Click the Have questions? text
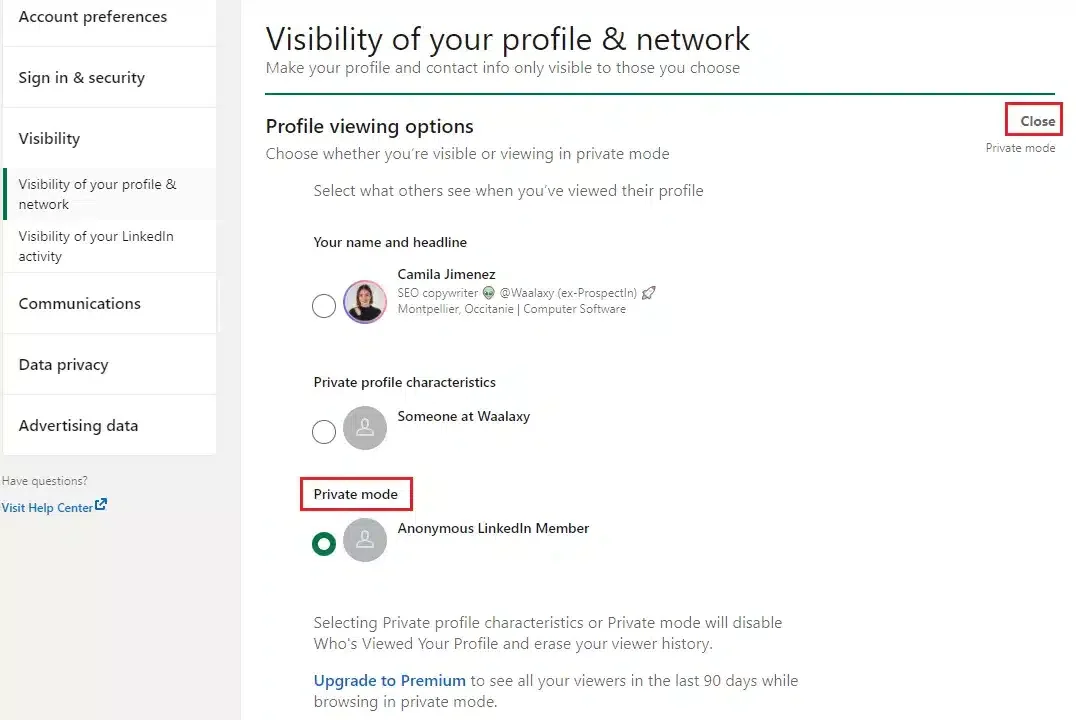The width and height of the screenshot is (1076, 720). 45,480
